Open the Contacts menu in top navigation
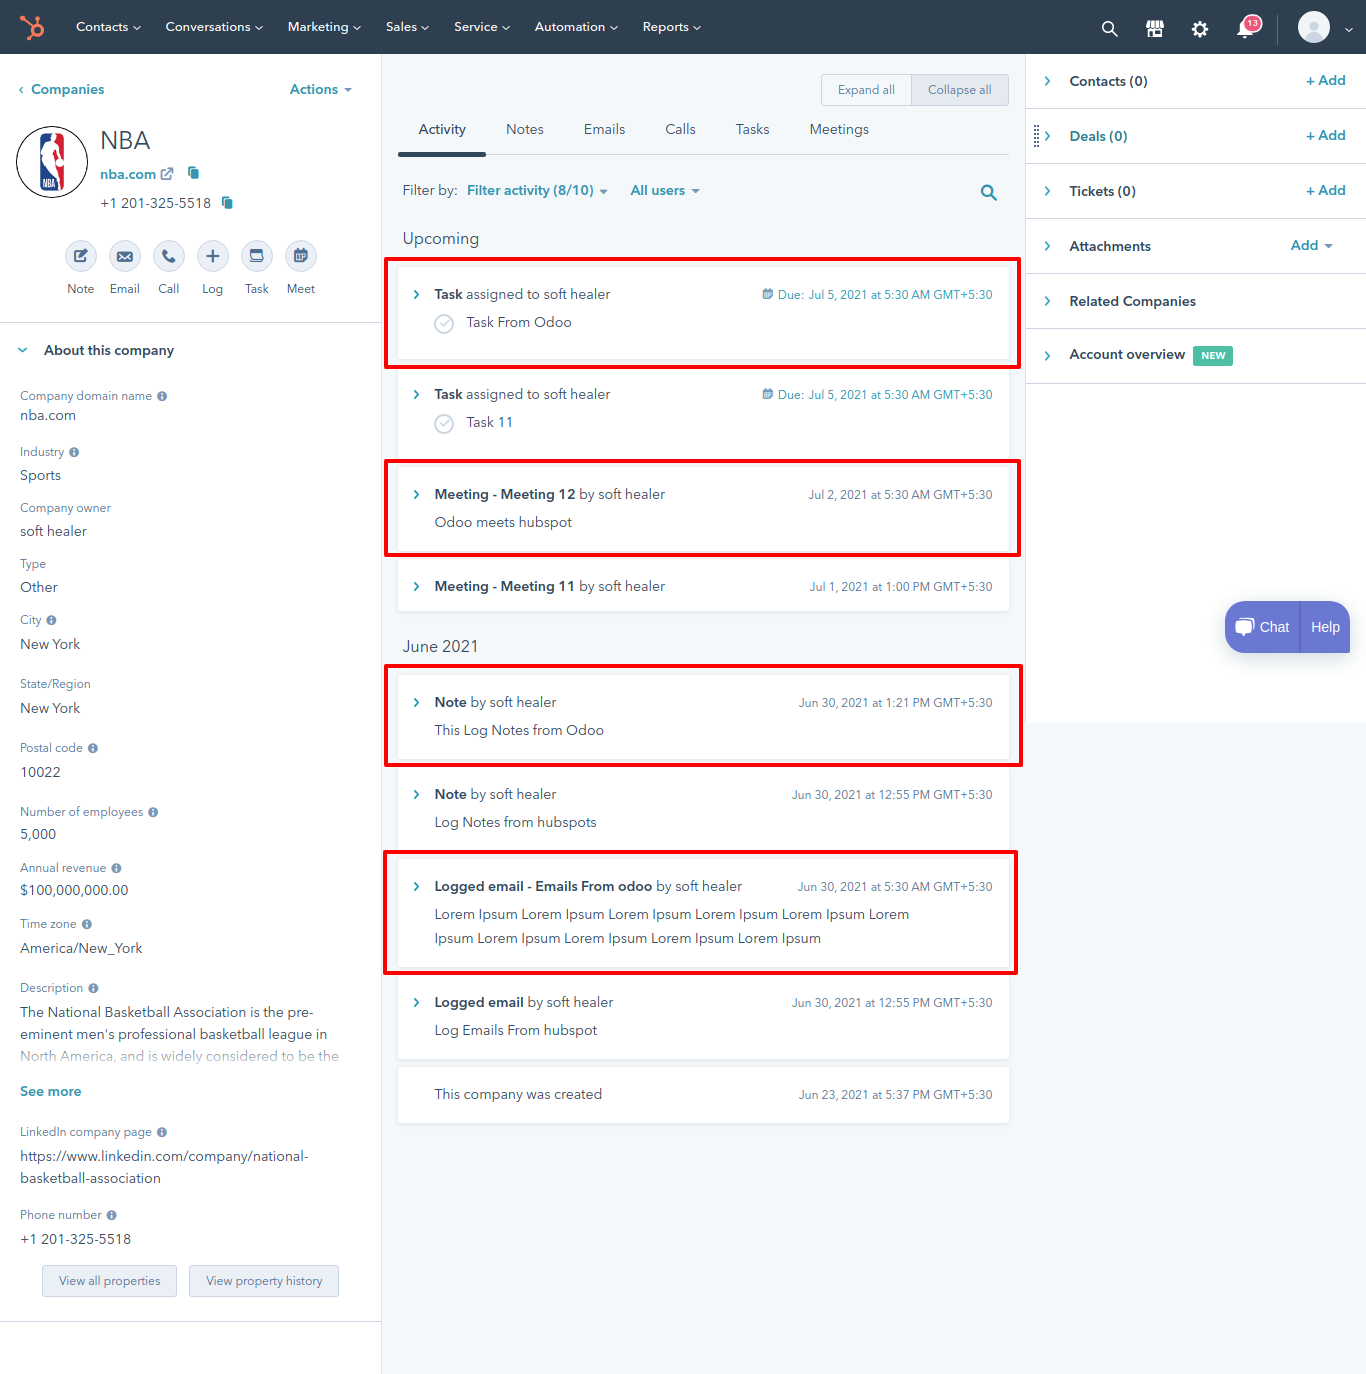Viewport: 1366px width, 1374px height. click(x=108, y=27)
